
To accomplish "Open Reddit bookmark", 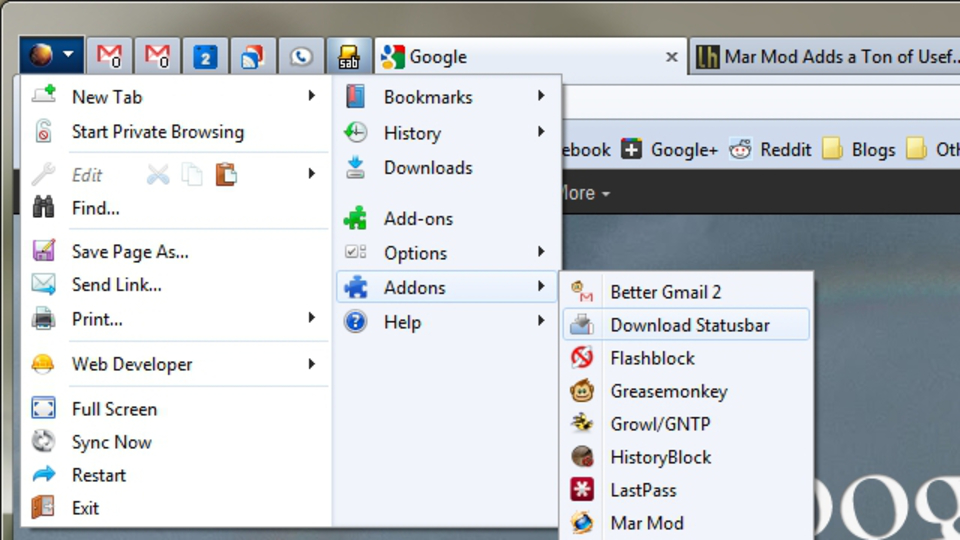I will pyautogui.click(x=770, y=149).
